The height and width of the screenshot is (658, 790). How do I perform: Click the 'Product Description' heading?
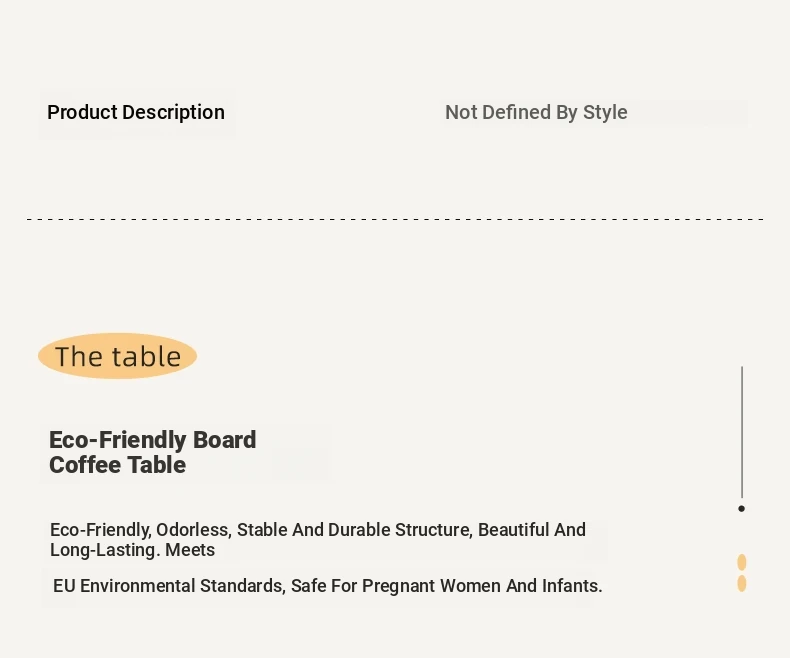136,112
